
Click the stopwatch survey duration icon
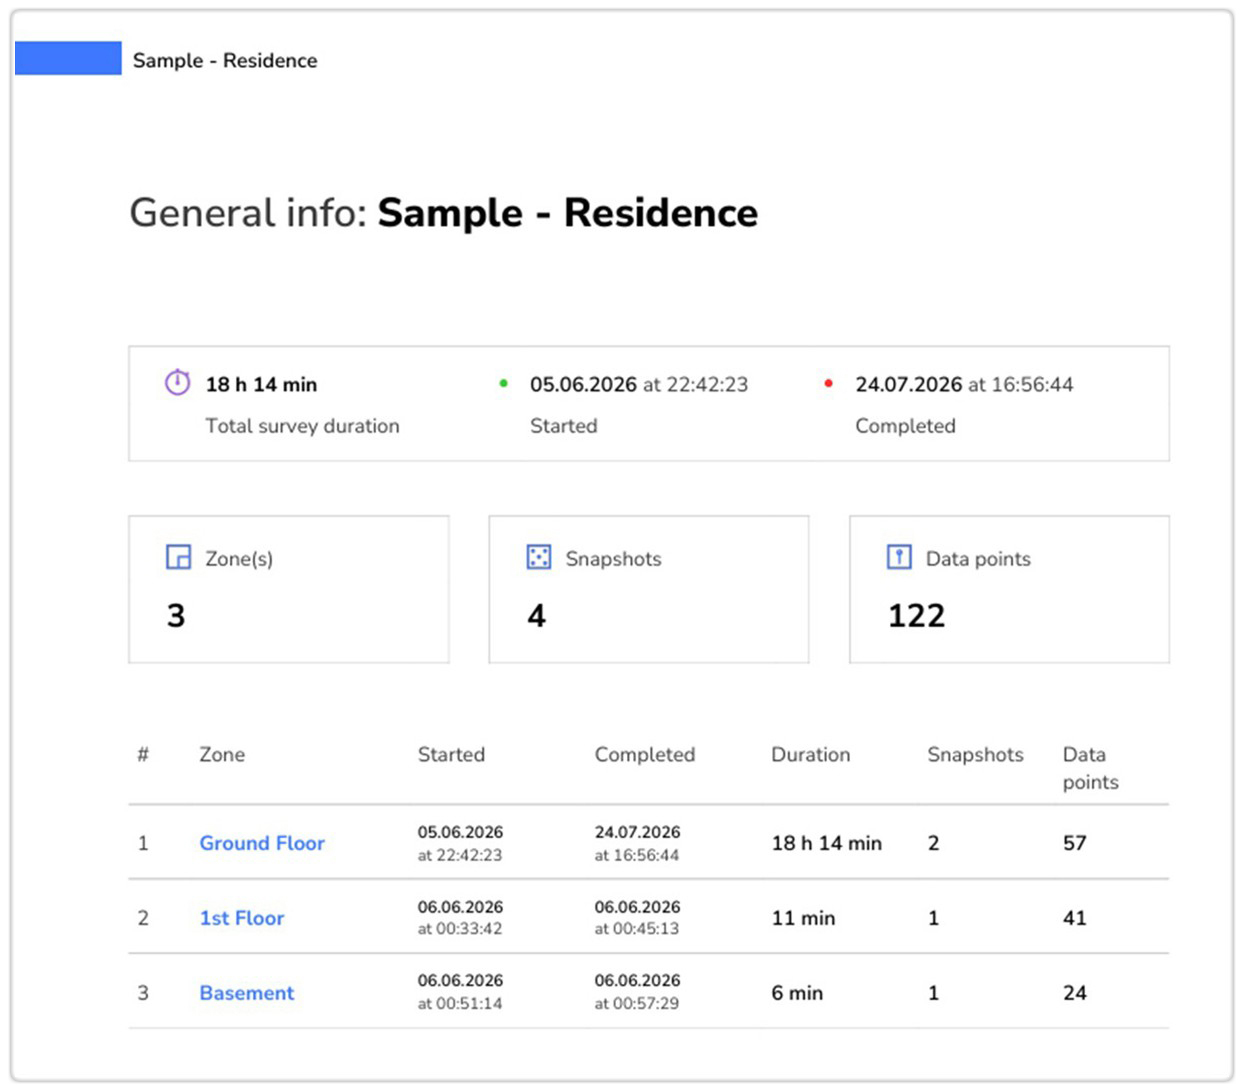[177, 382]
